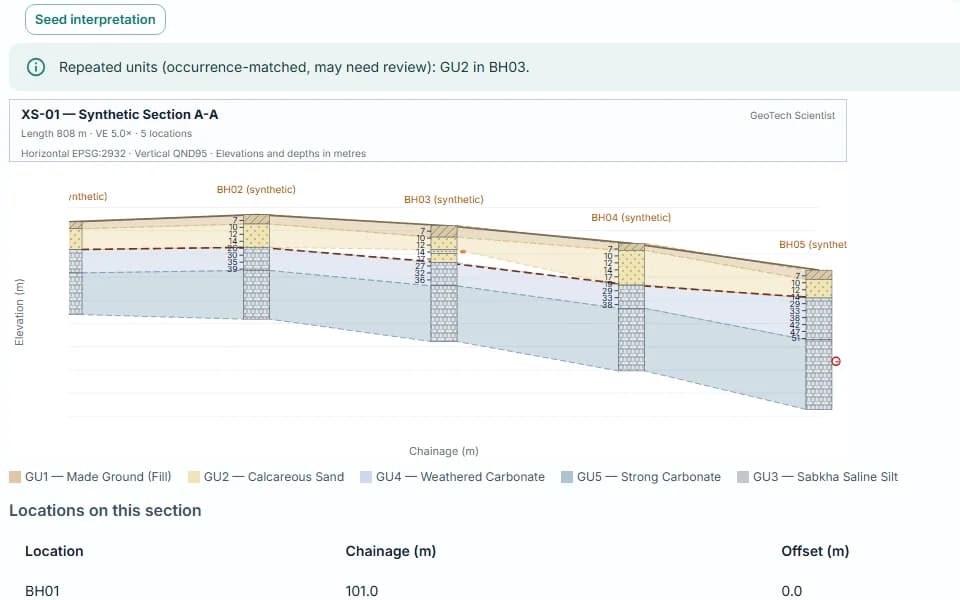The width and height of the screenshot is (960, 600).
Task: Click the Horizontal EPSG:2932 coordinate info line
Action: point(193,154)
